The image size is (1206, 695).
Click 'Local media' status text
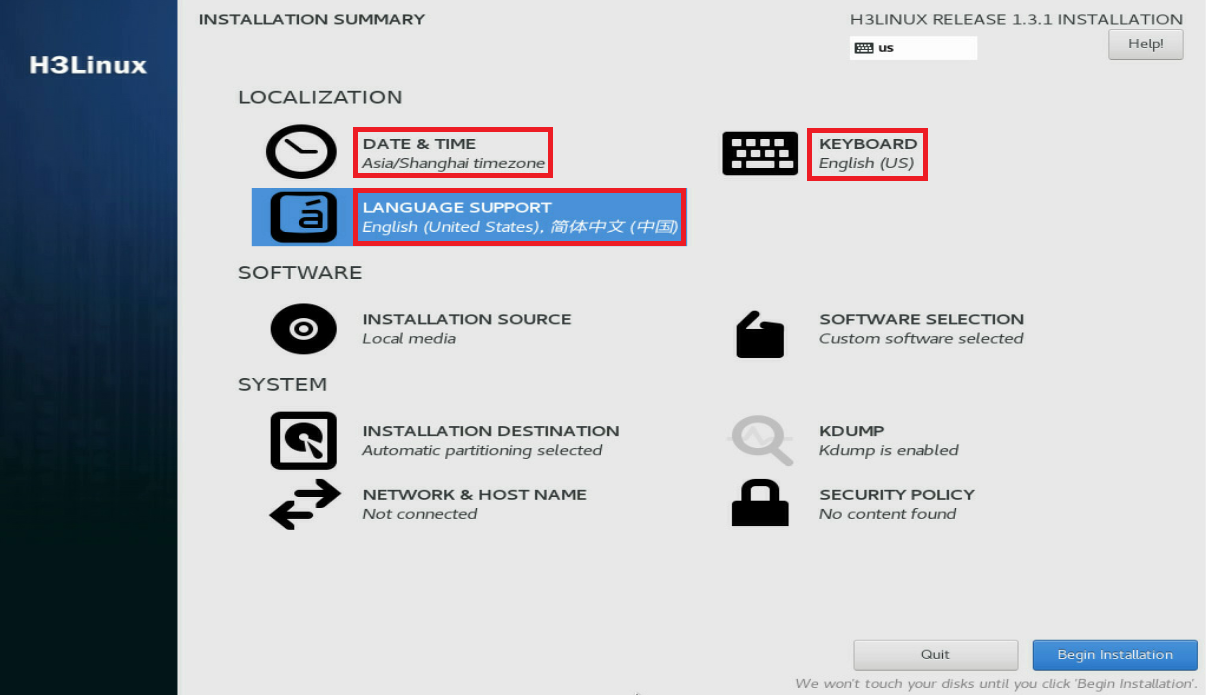coord(409,339)
